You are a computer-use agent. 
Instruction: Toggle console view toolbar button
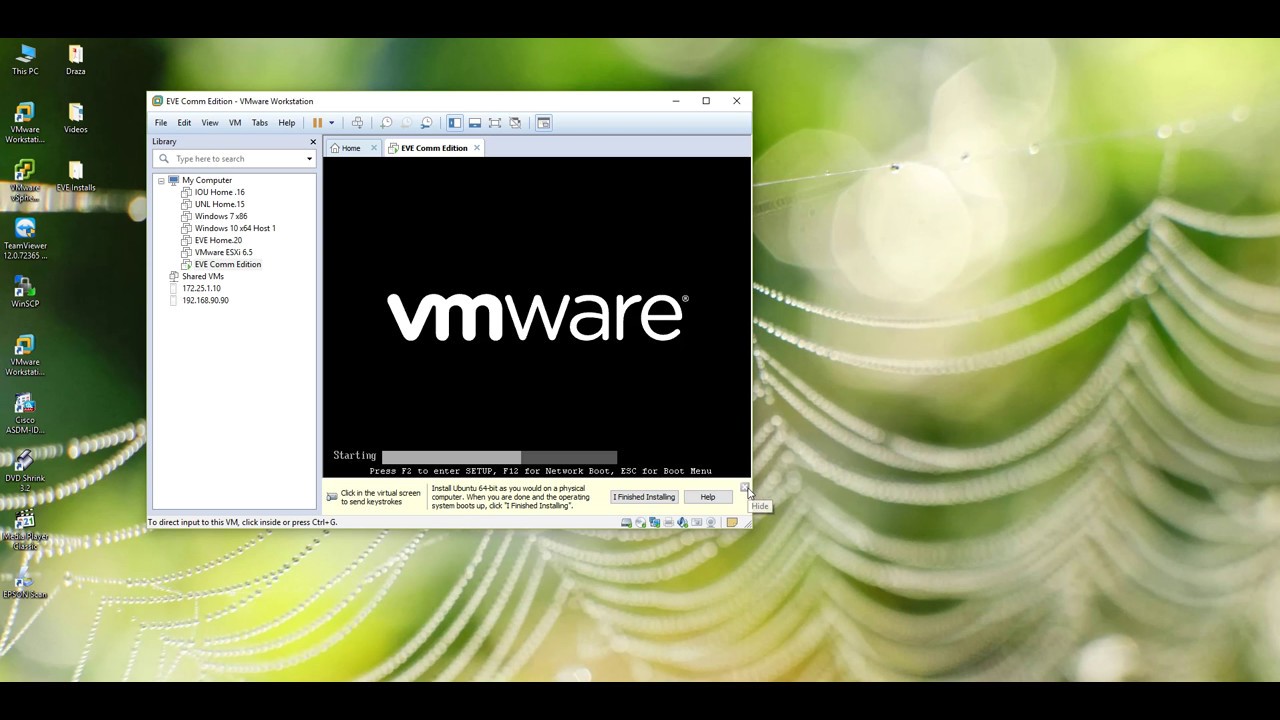point(544,123)
